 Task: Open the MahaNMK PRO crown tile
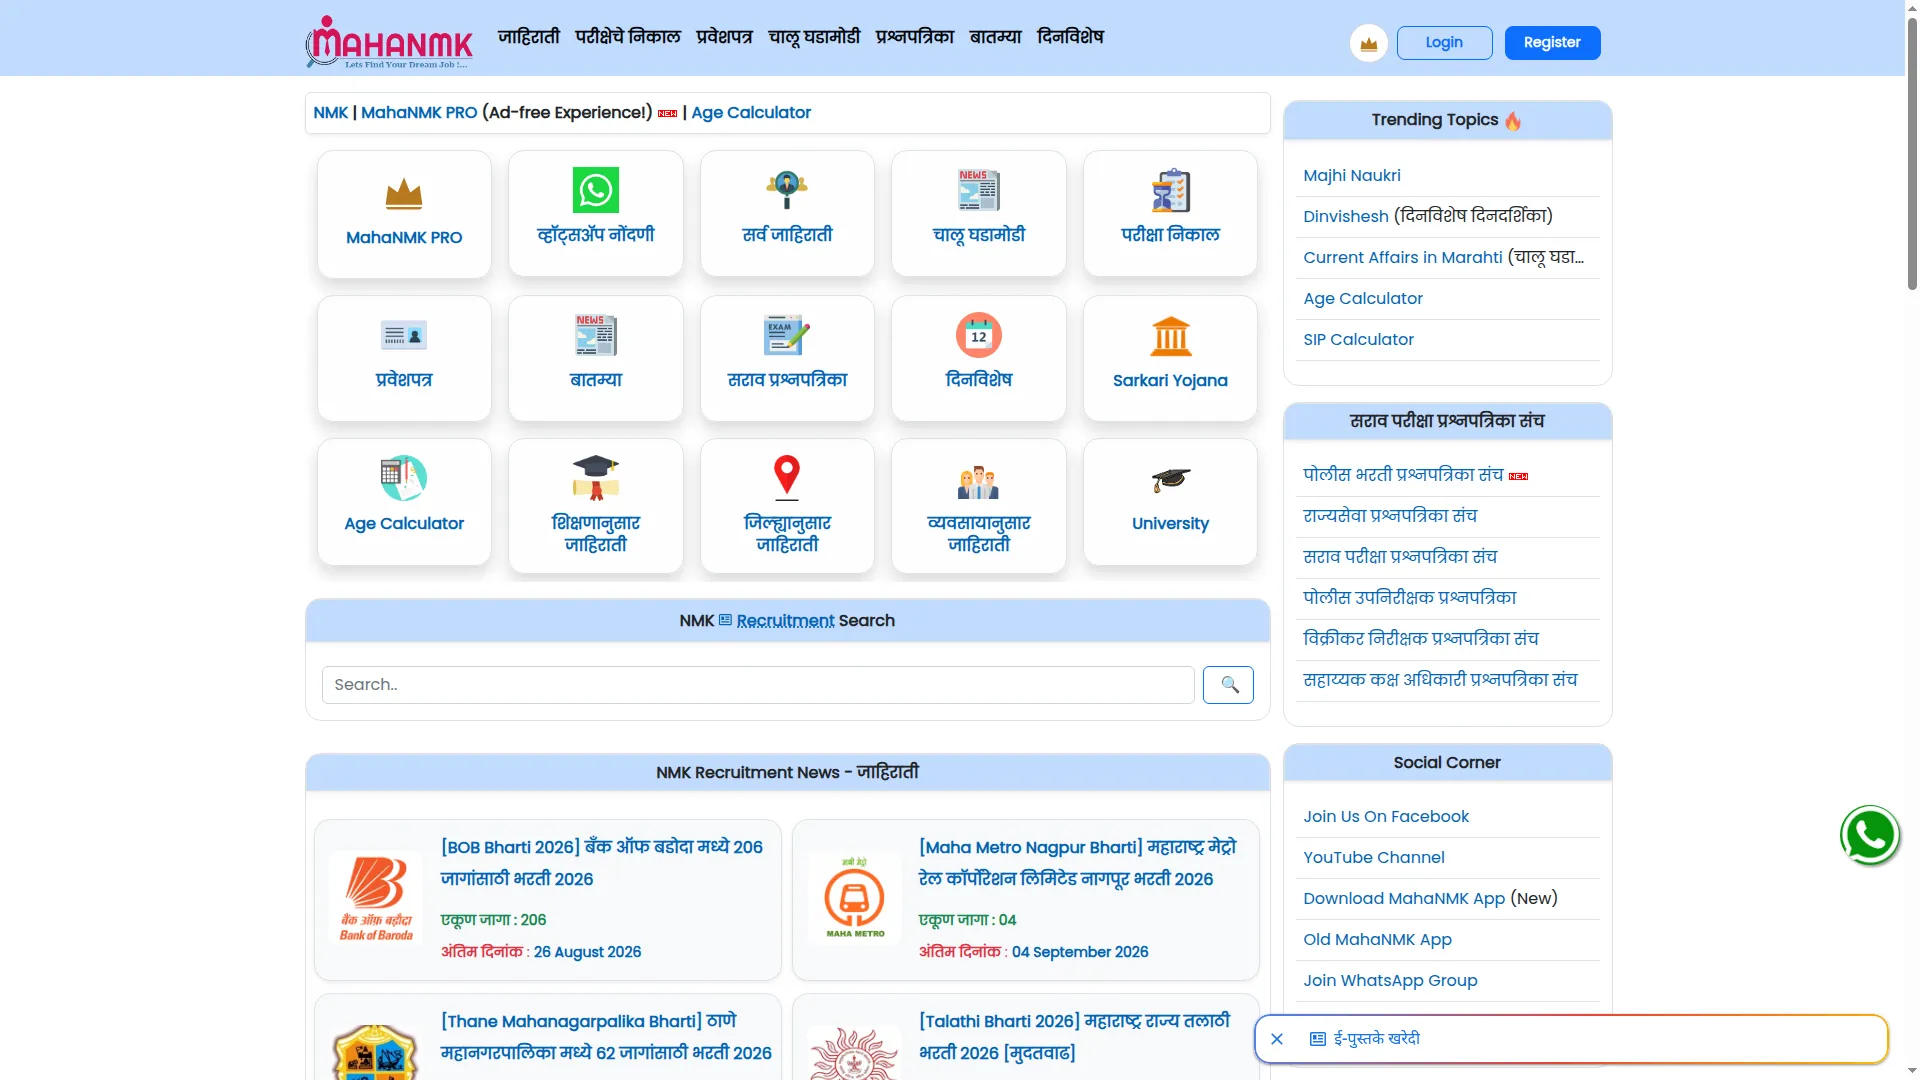[404, 214]
